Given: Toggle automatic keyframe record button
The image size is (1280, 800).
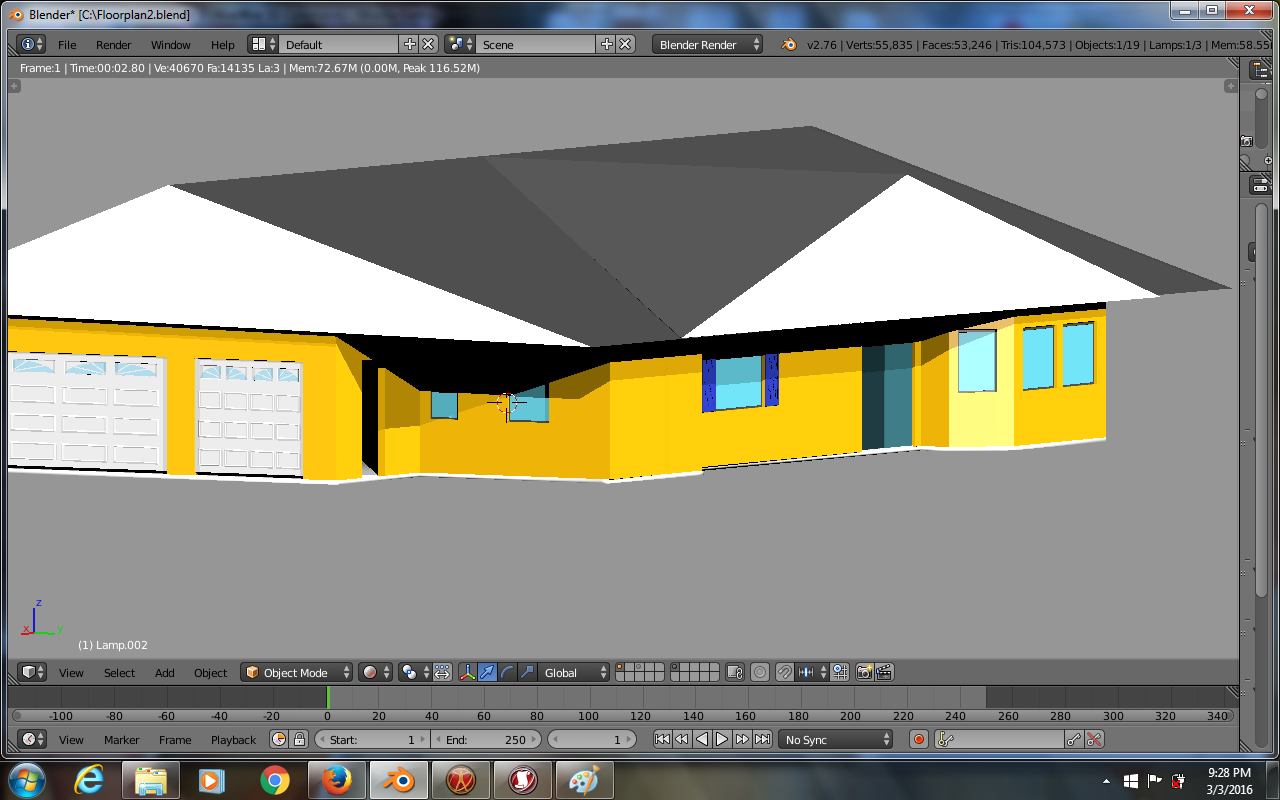Looking at the screenshot, I should pyautogui.click(x=919, y=739).
